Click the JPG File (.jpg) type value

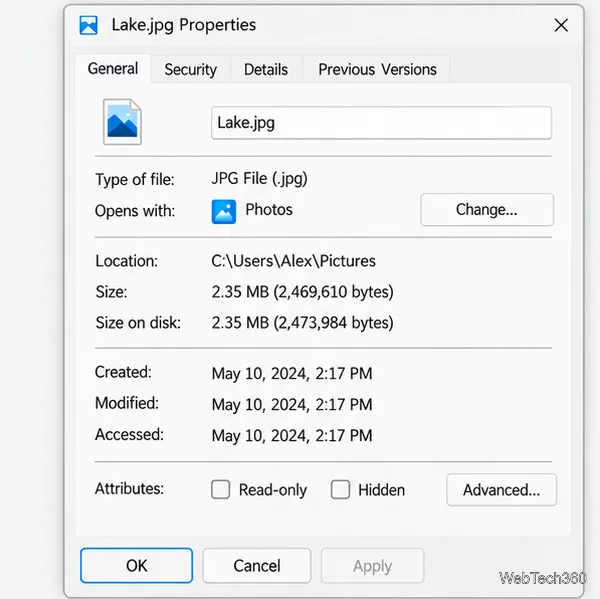(259, 179)
